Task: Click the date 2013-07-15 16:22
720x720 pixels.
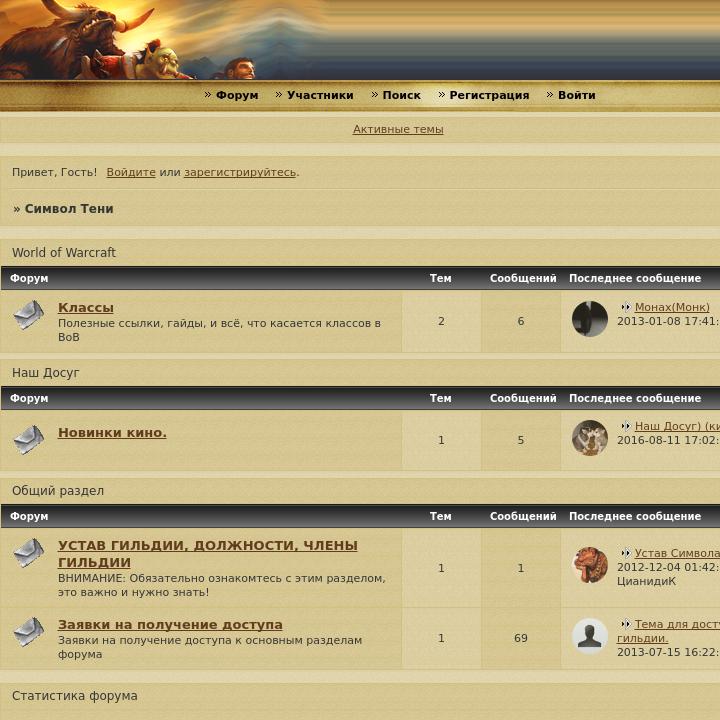Action: coord(668,652)
